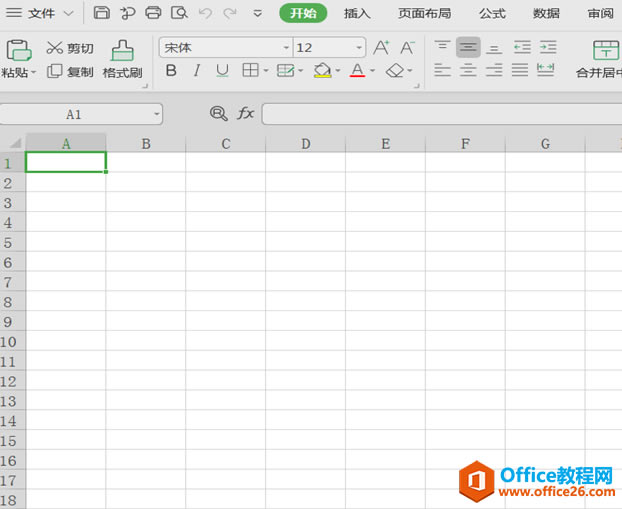Click the hamburger menu icon

(x=14, y=13)
